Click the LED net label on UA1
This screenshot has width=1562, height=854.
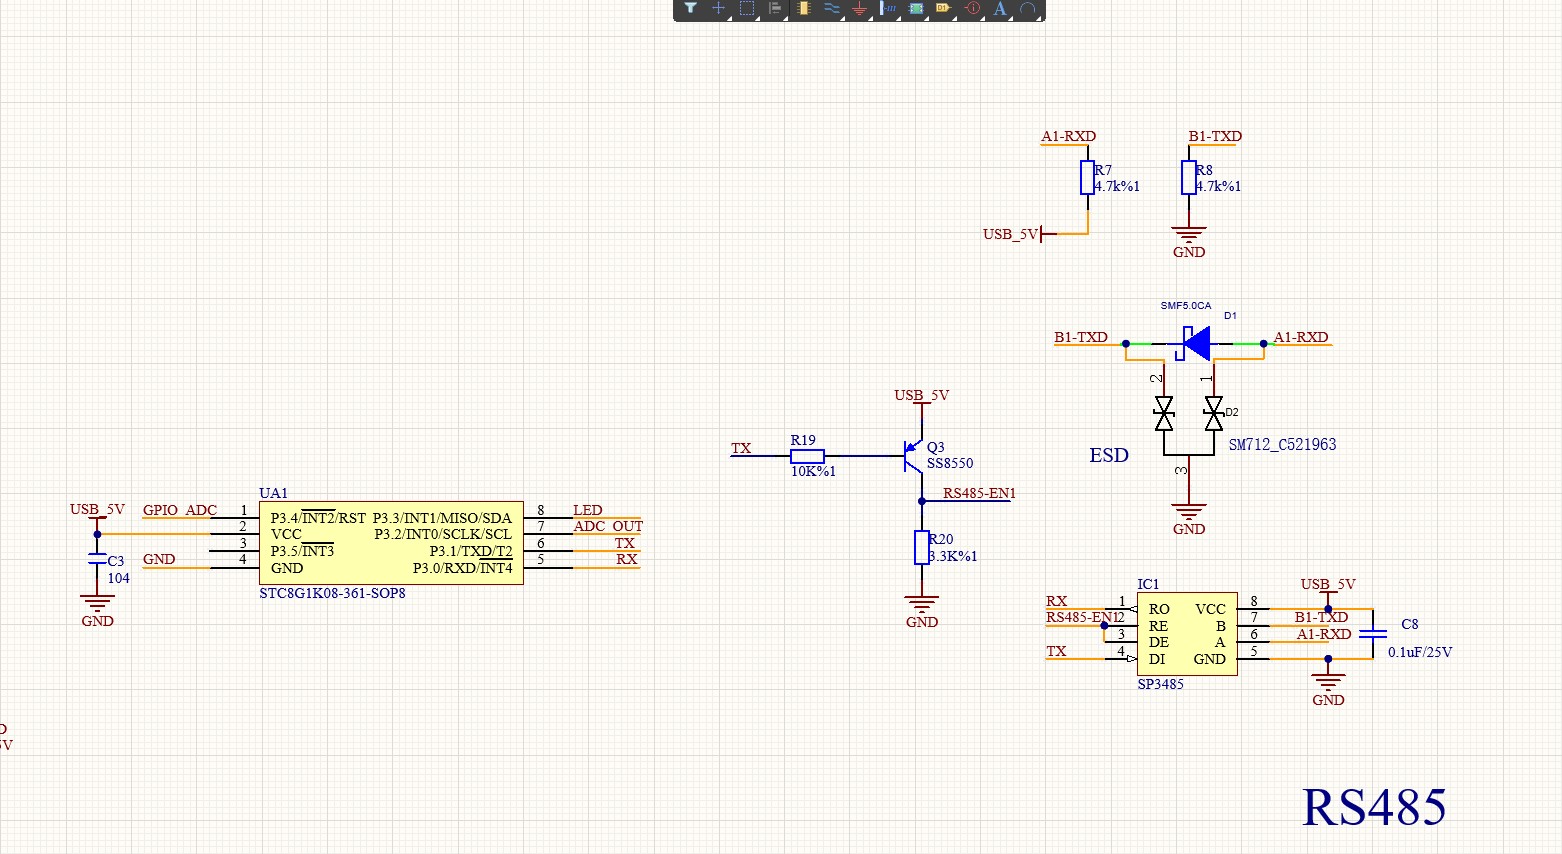tap(588, 510)
